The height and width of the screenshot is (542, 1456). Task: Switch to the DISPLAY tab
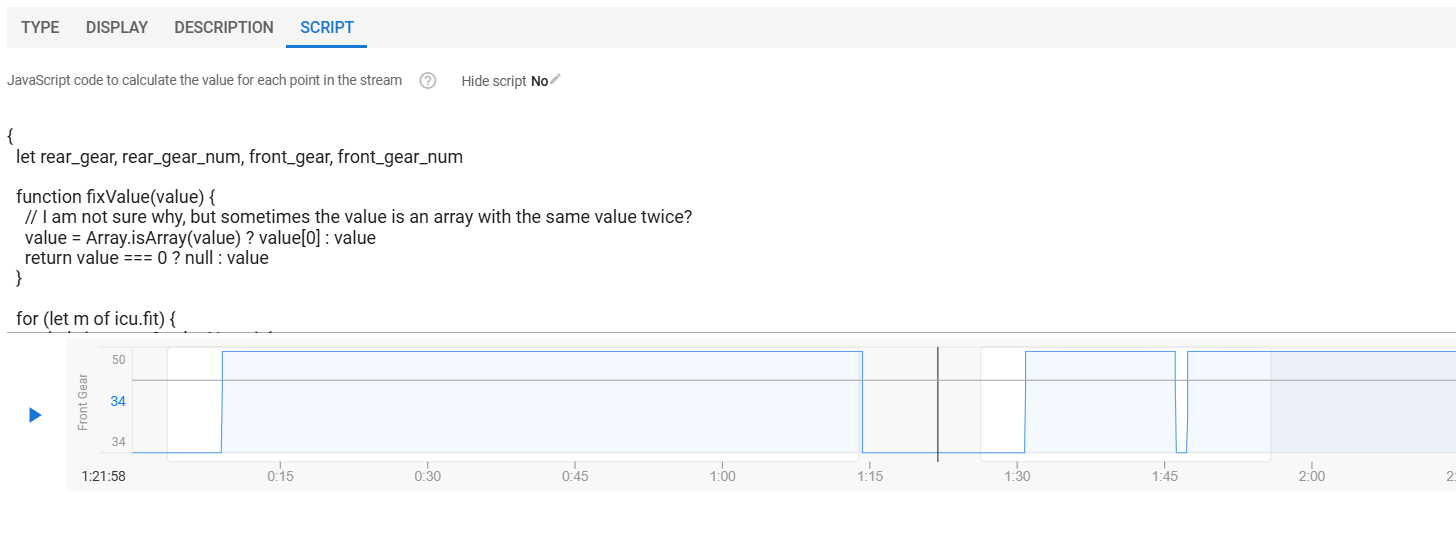tap(117, 28)
